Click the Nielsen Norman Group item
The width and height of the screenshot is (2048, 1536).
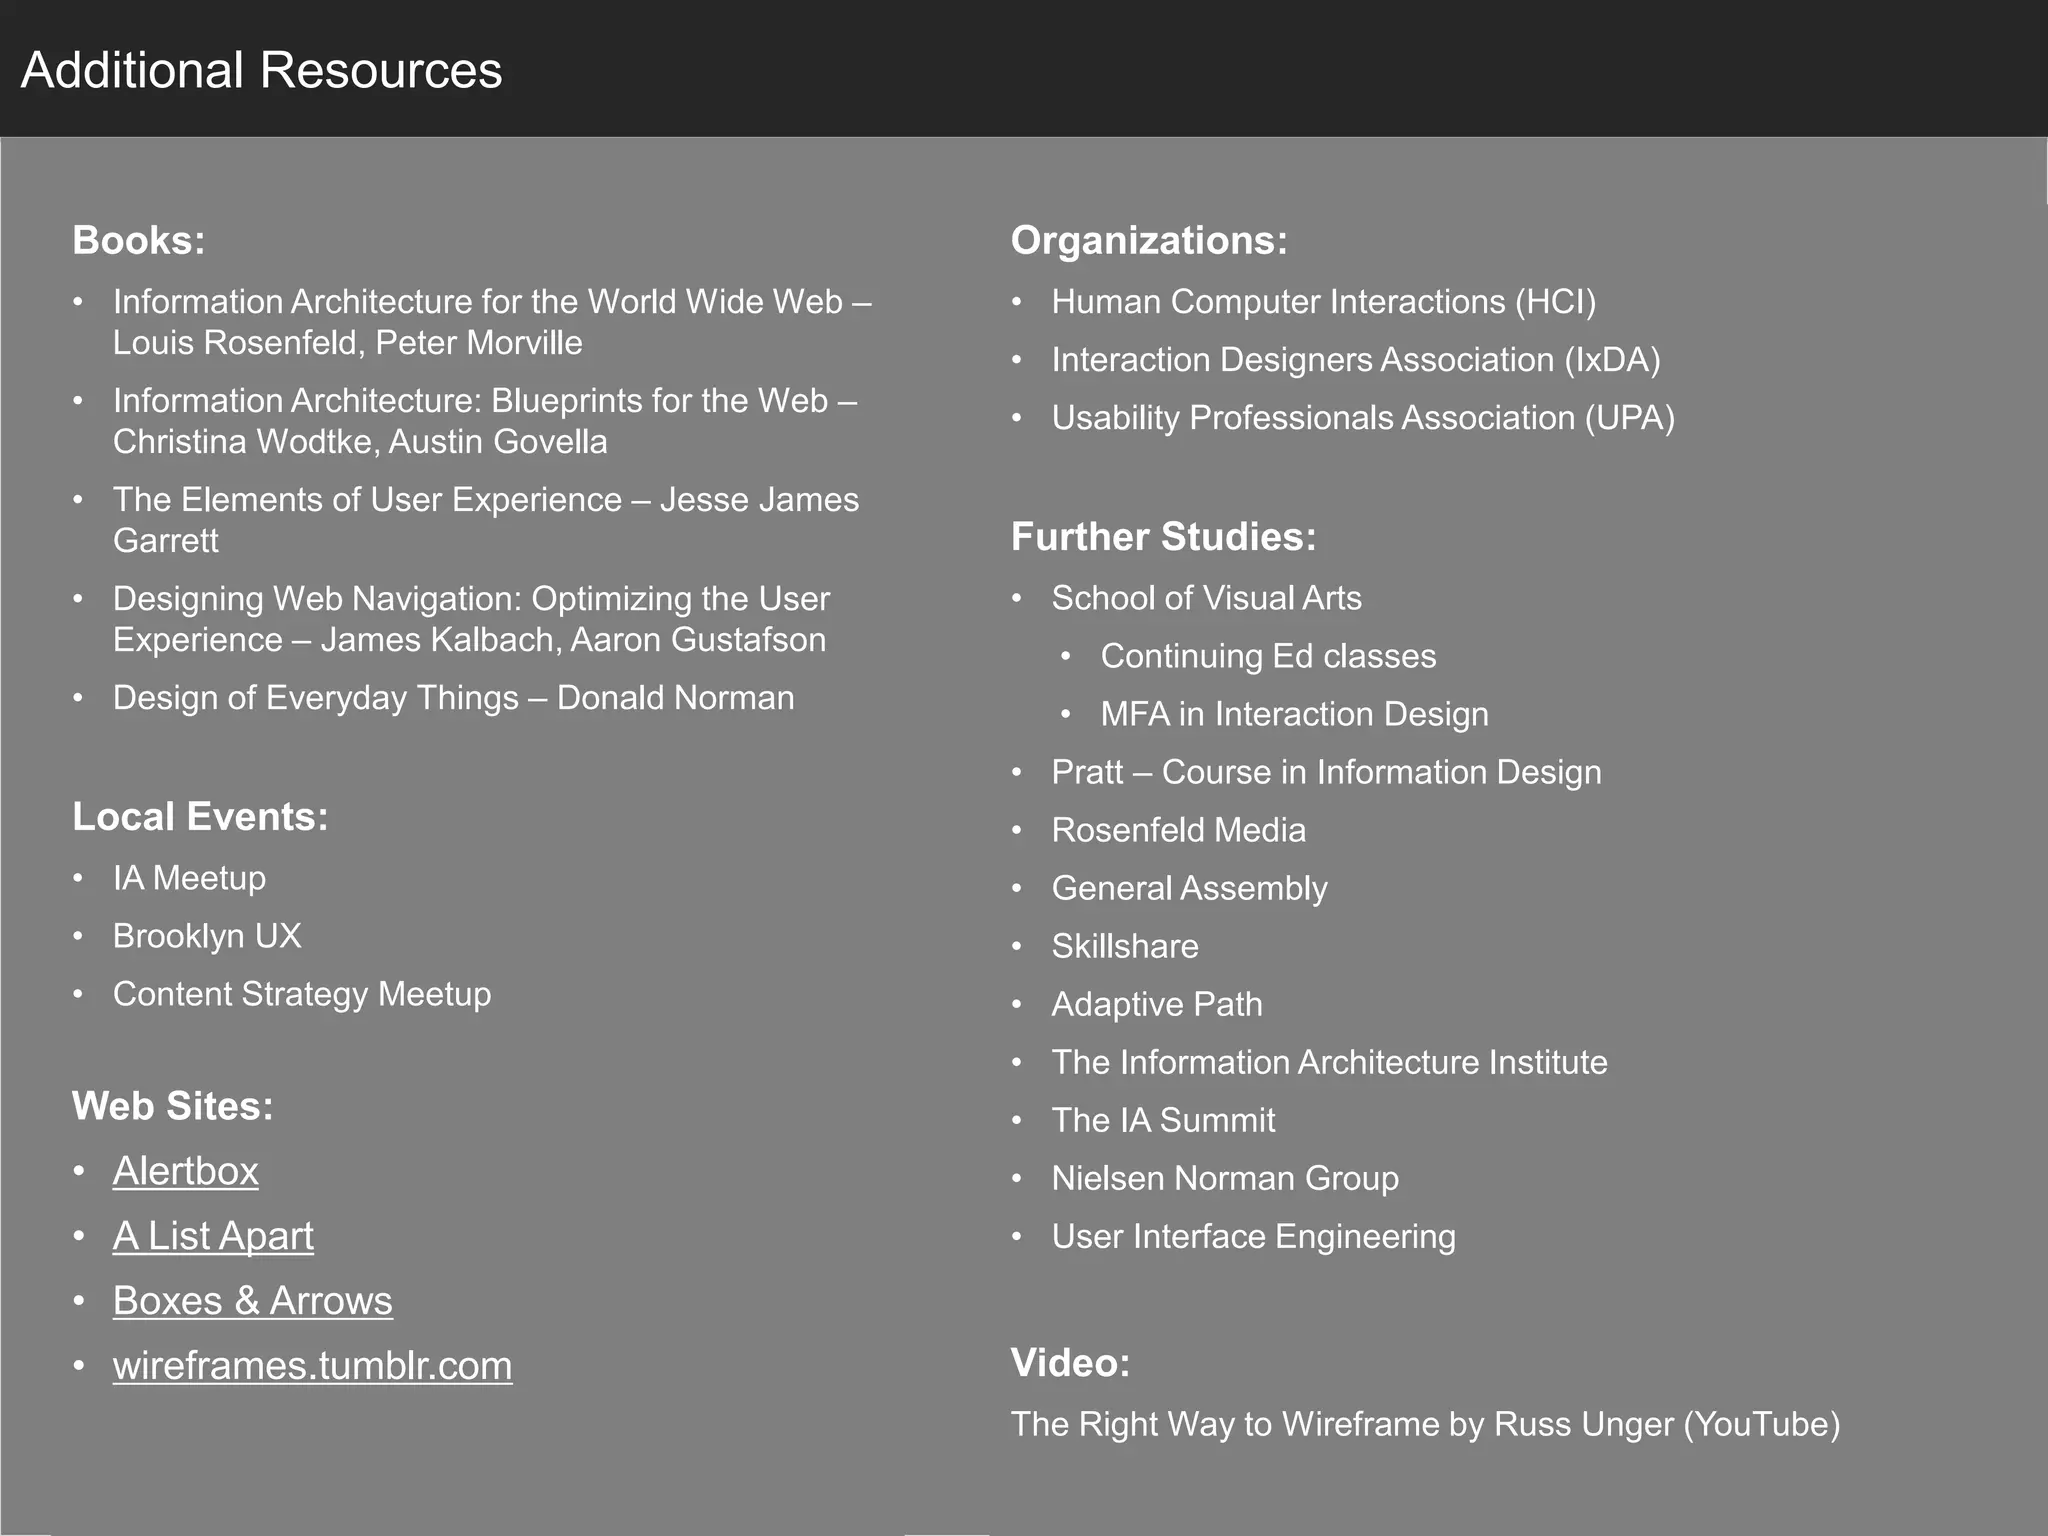(x=1225, y=1178)
